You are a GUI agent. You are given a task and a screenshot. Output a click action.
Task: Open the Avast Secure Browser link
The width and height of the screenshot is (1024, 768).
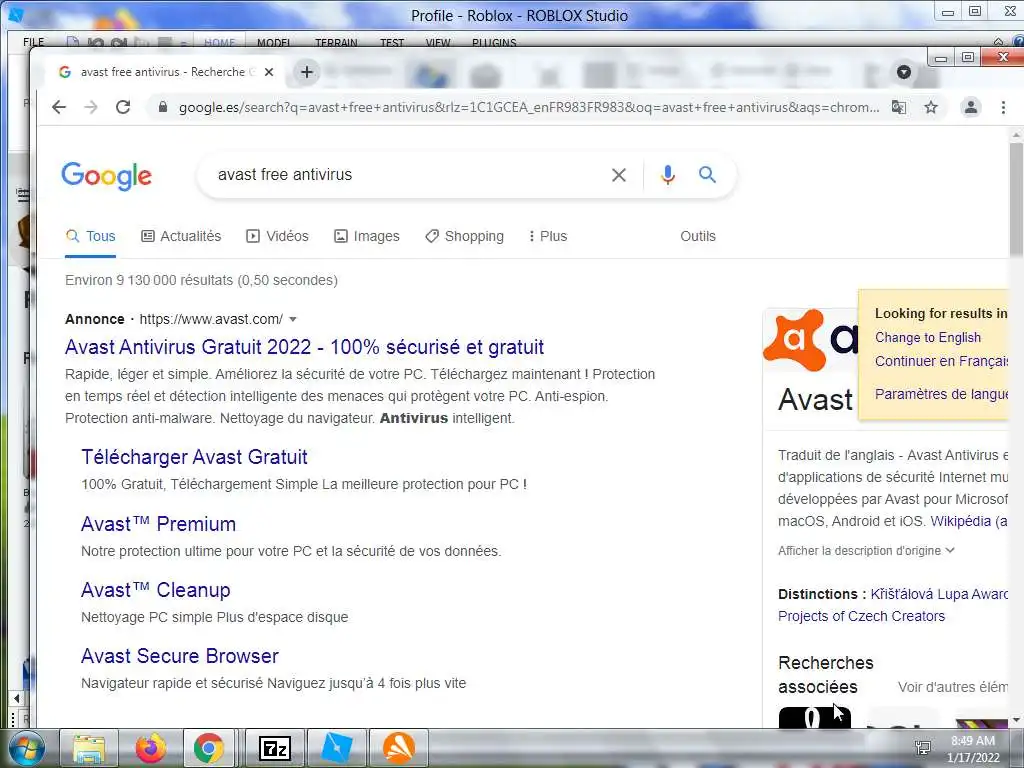pos(180,656)
